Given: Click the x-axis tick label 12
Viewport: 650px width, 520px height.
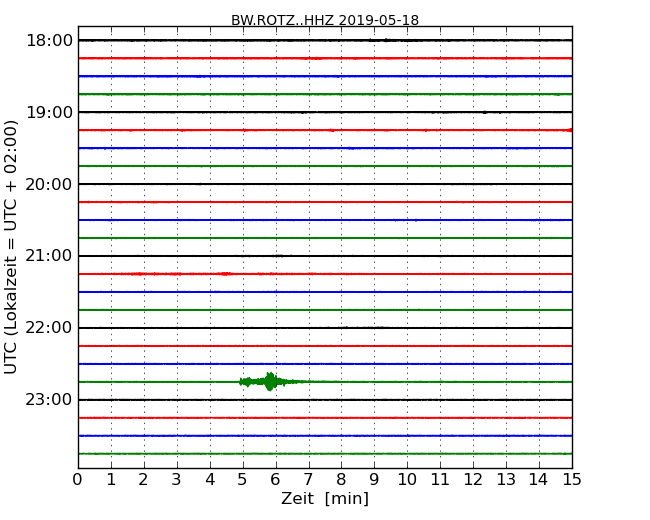Looking at the screenshot, I should pyautogui.click(x=473, y=480).
